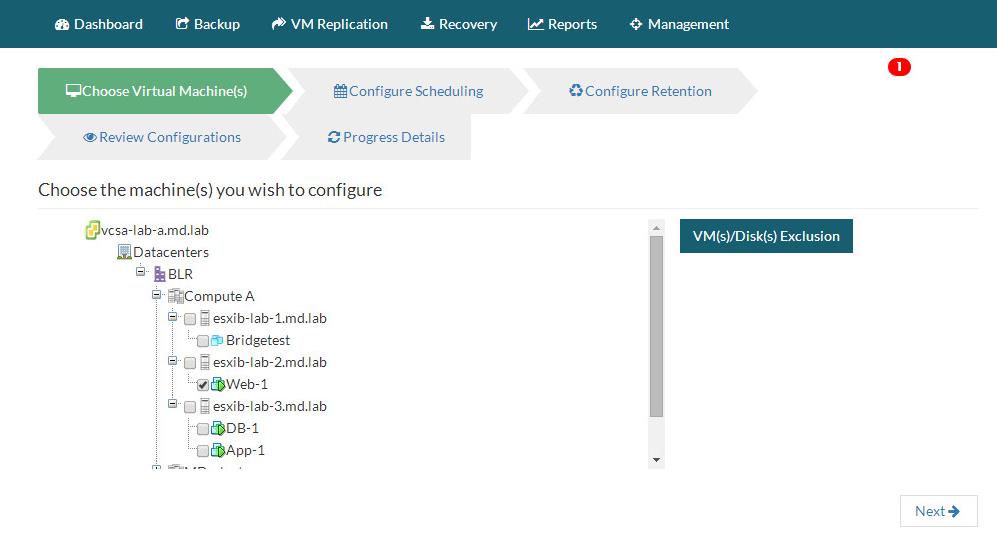Image resolution: width=997 pixels, height=533 pixels.
Task: Tick the esxib-lab-1.md.lab host checkbox
Action: 190,319
